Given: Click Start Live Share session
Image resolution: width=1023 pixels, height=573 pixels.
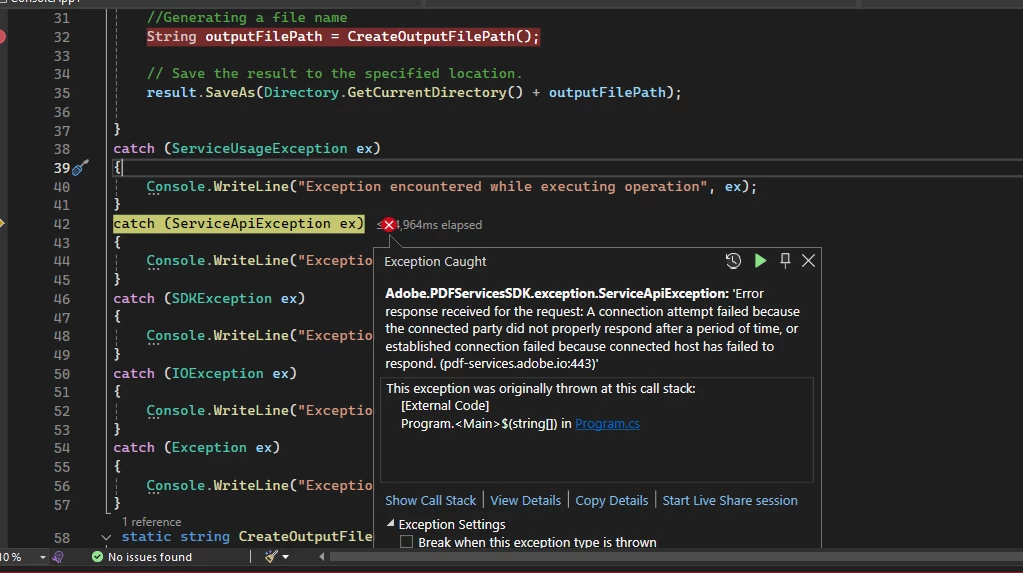Looking at the screenshot, I should (x=729, y=501).
